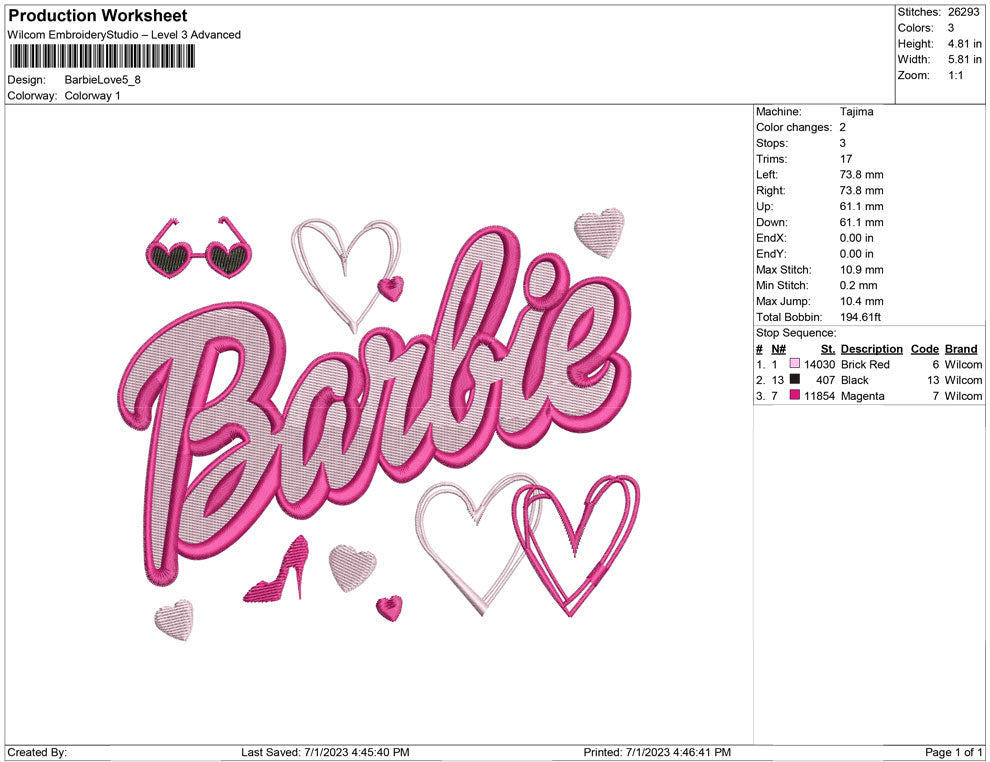Click the Brick Red color swatch

795,364
